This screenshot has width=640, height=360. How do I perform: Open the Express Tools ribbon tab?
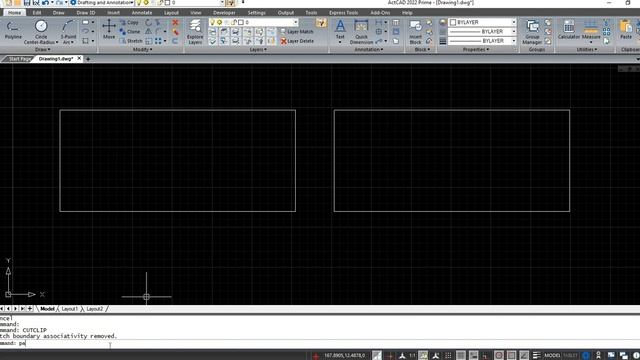click(343, 13)
